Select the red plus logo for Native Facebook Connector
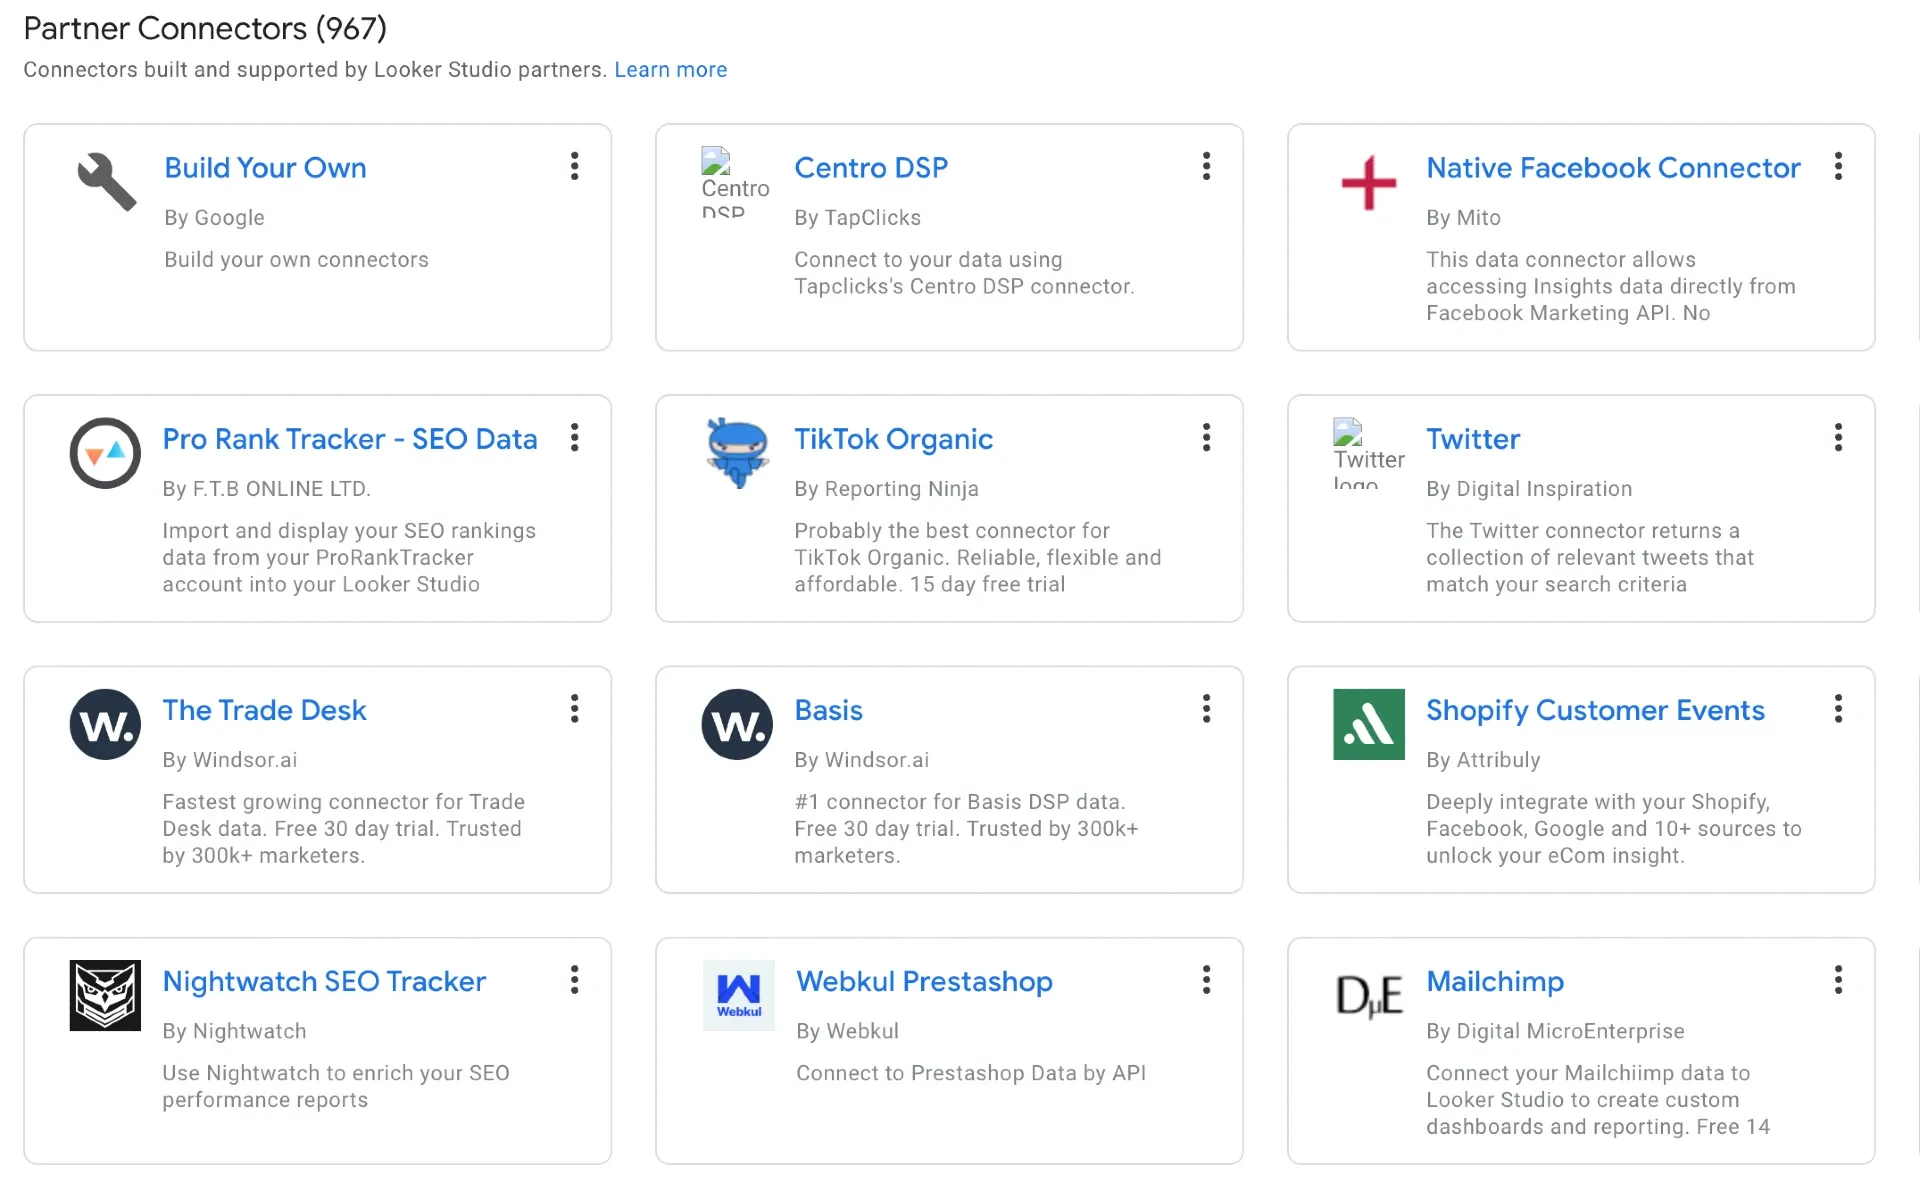 tap(1367, 183)
